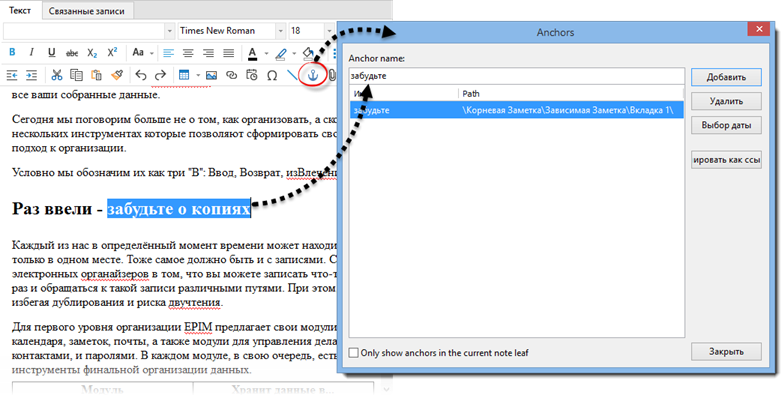
Task: Insert a hyperlink
Action: click(231, 75)
